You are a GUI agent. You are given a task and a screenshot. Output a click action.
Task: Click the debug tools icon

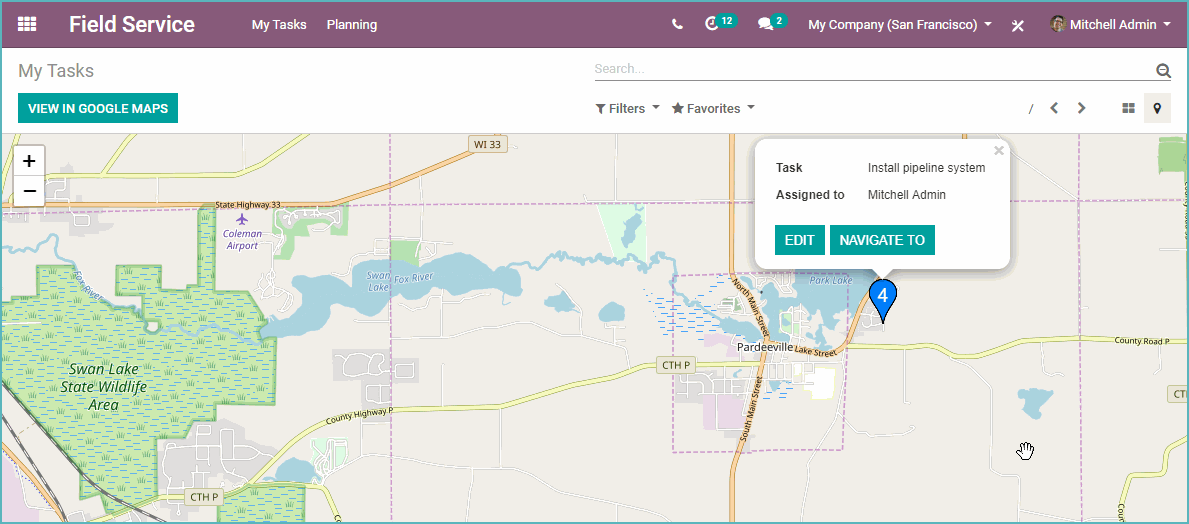[x=1018, y=25]
